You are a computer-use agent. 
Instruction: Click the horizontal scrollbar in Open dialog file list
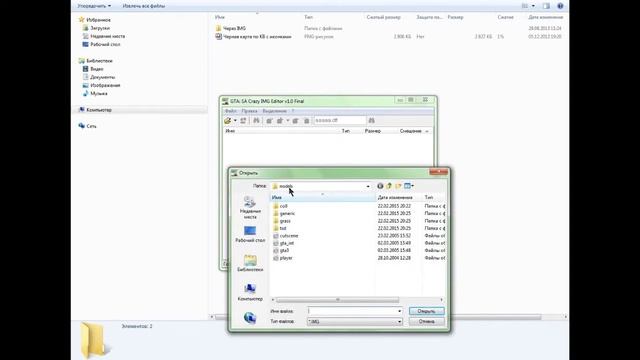point(338,300)
